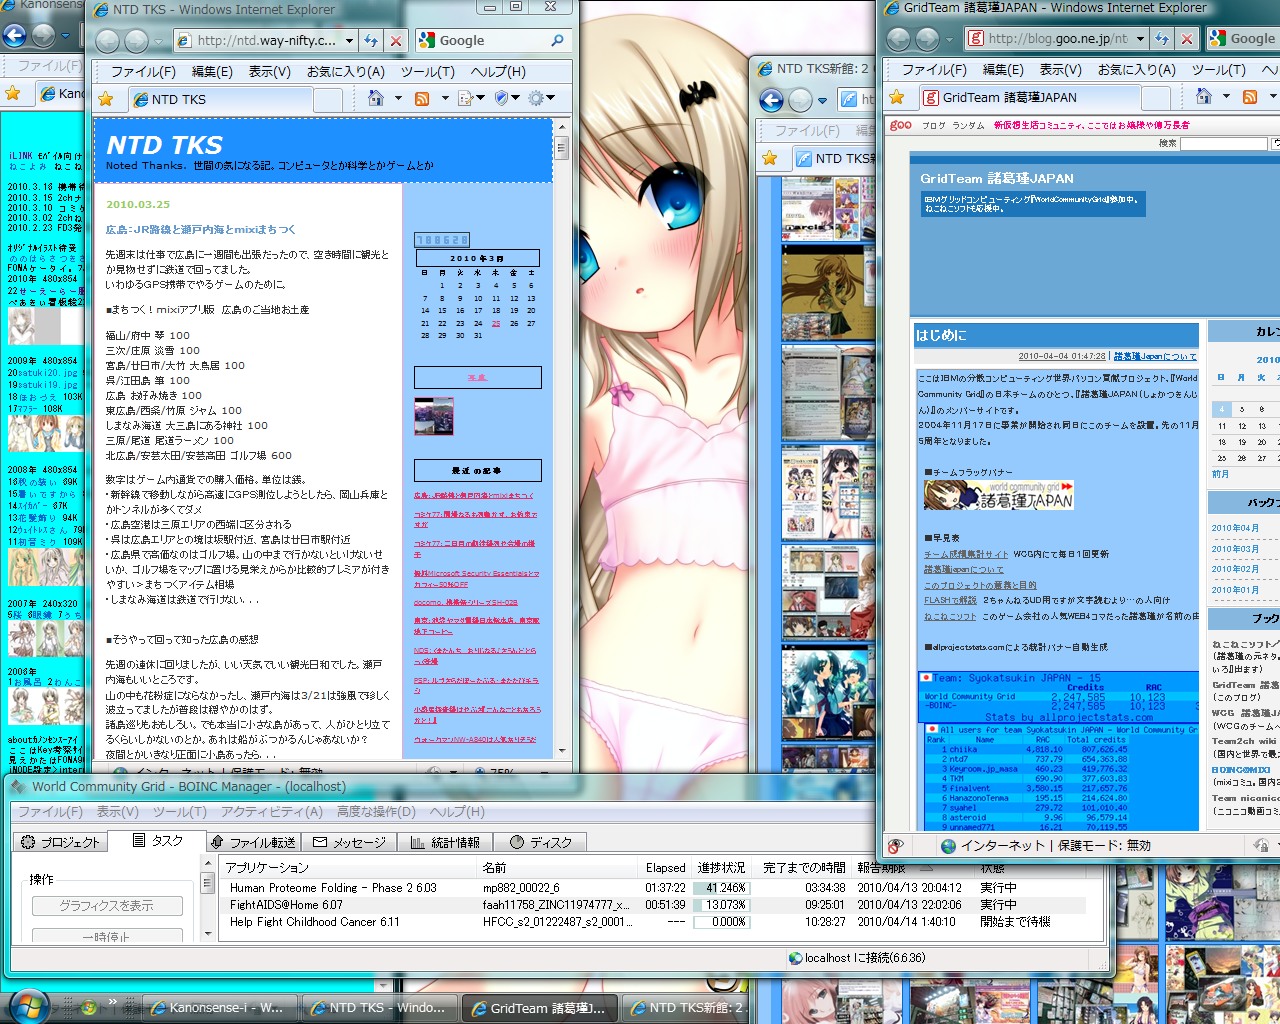The image size is (1280, 1024).
Task: Click Back arrow in NTD TKS新館 window
Action: [771, 100]
